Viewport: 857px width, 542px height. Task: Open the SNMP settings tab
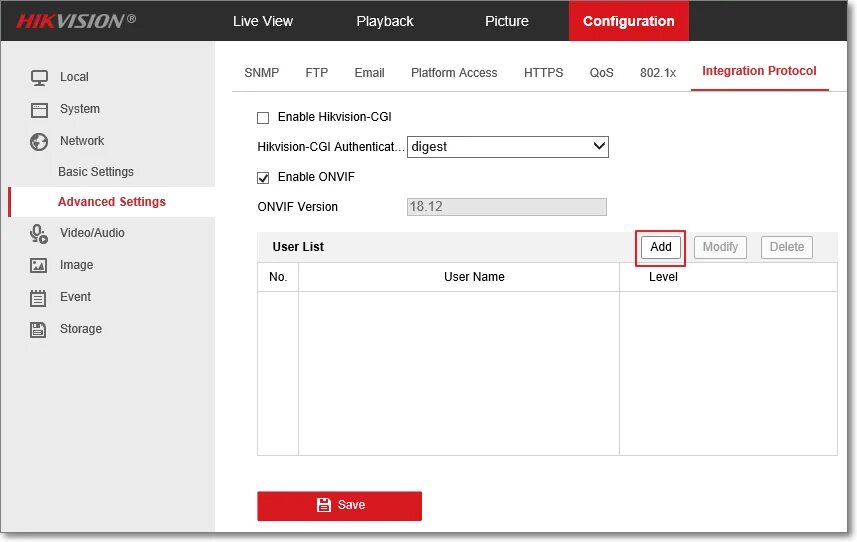tap(262, 73)
